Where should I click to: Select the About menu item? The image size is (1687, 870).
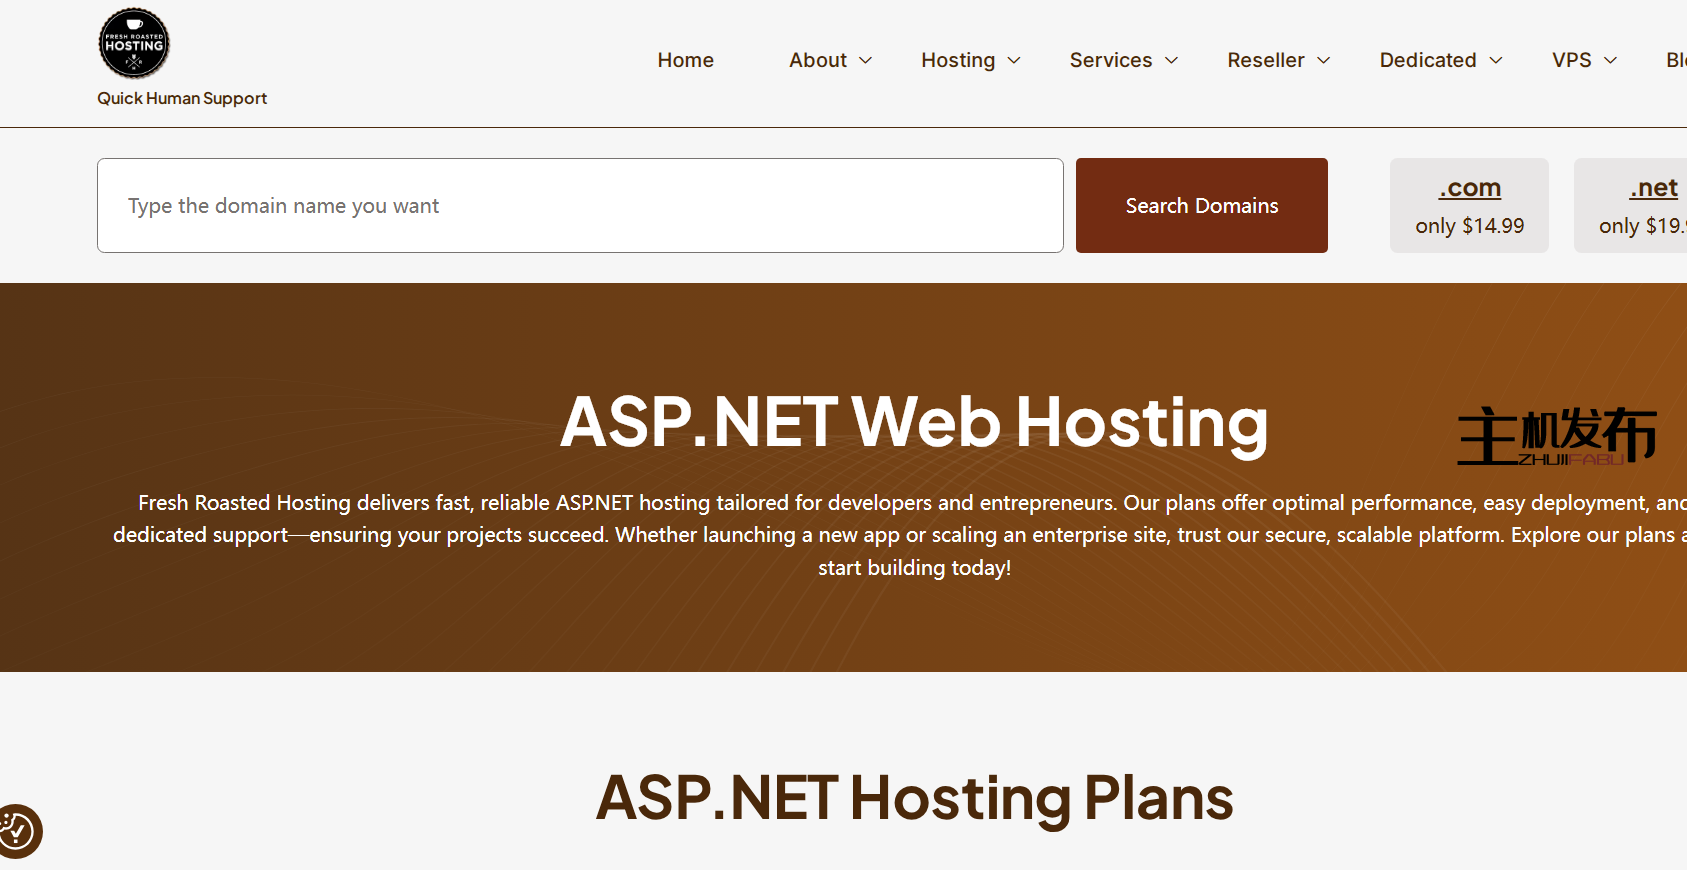click(817, 60)
